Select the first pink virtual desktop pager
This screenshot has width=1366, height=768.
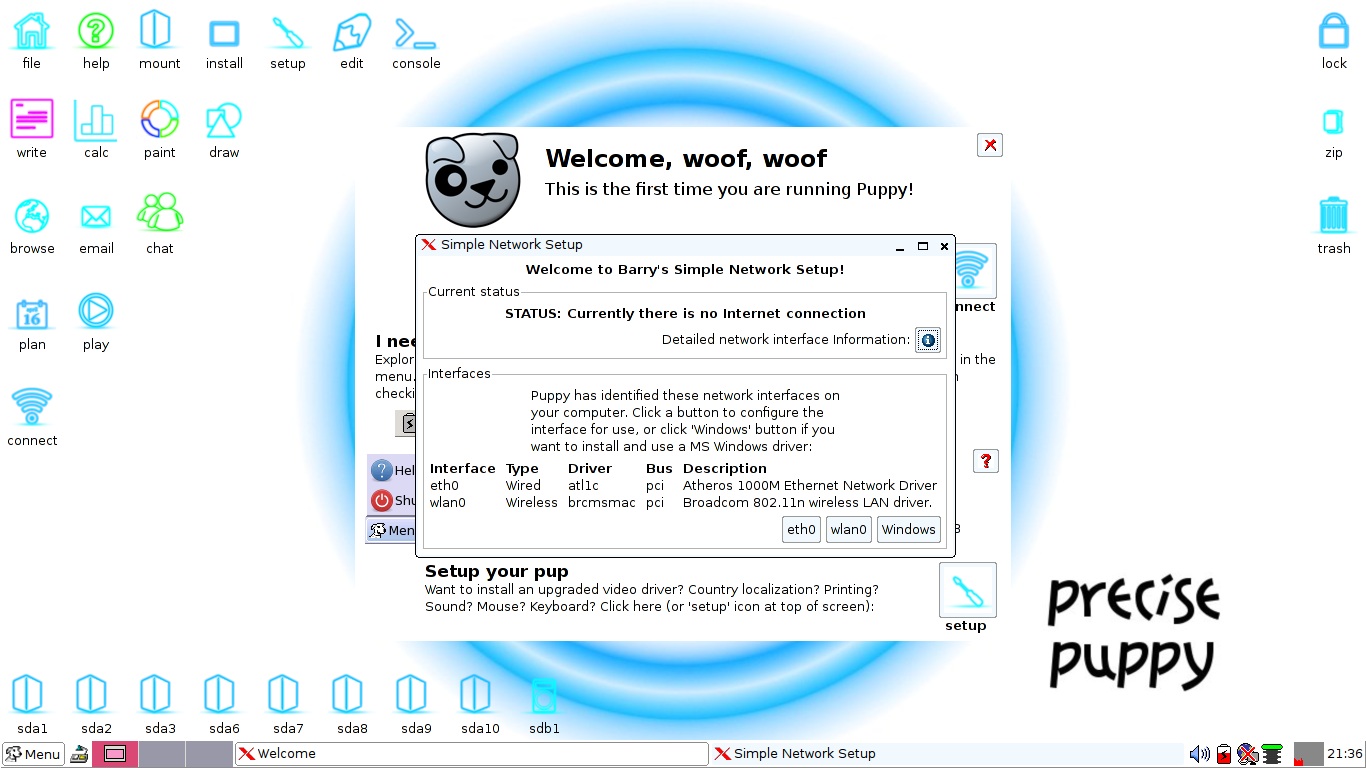pyautogui.click(x=115, y=754)
